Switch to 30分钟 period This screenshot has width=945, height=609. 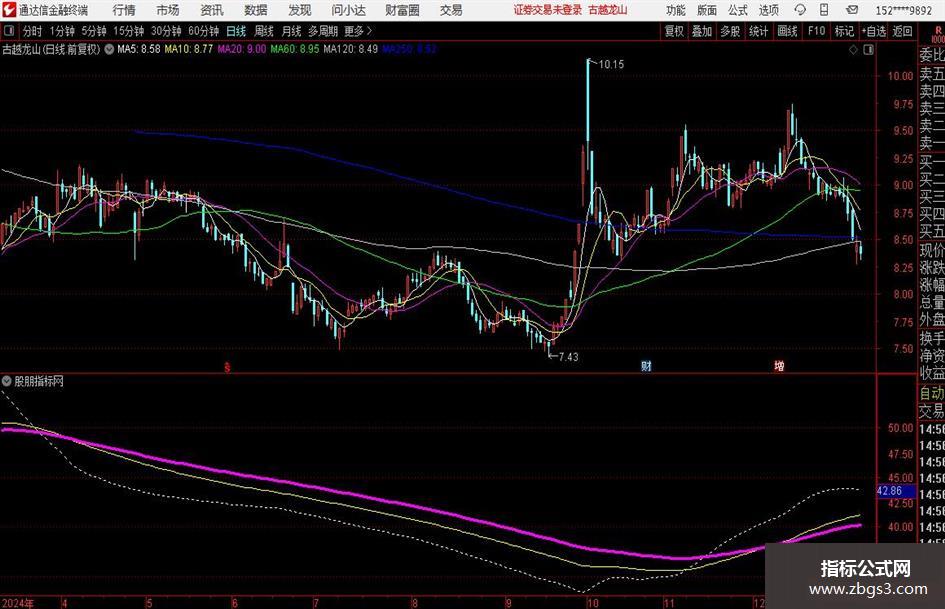166,31
